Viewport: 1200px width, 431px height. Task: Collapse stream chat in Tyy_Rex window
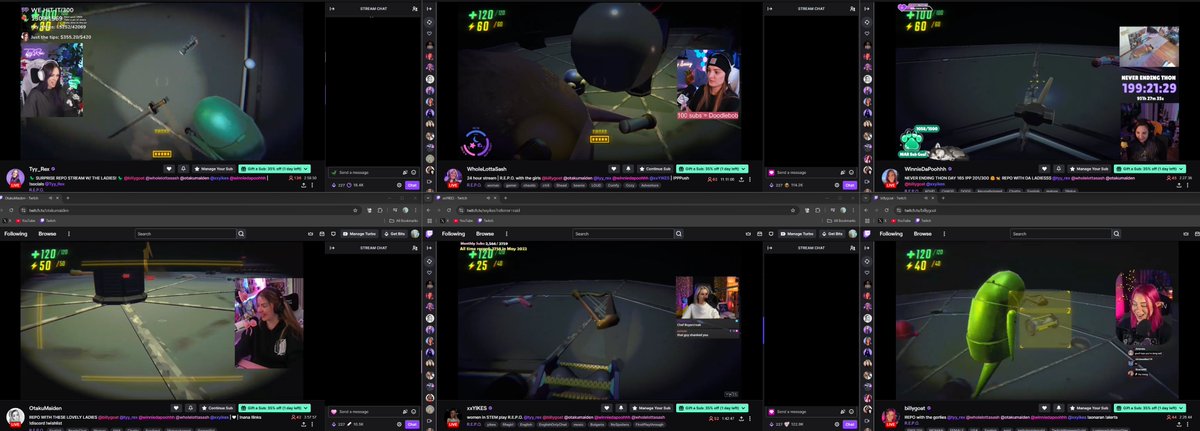331,8
